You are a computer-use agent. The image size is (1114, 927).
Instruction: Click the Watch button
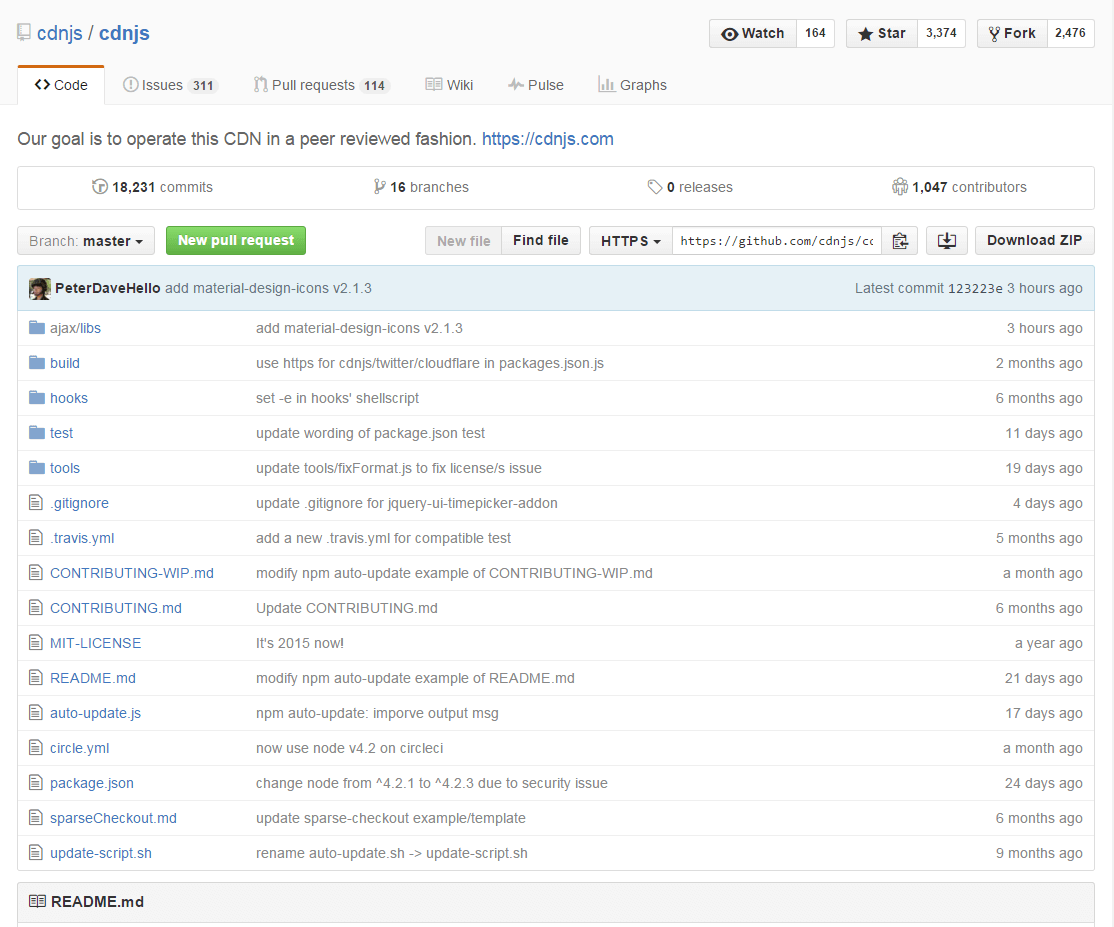[x=753, y=33]
